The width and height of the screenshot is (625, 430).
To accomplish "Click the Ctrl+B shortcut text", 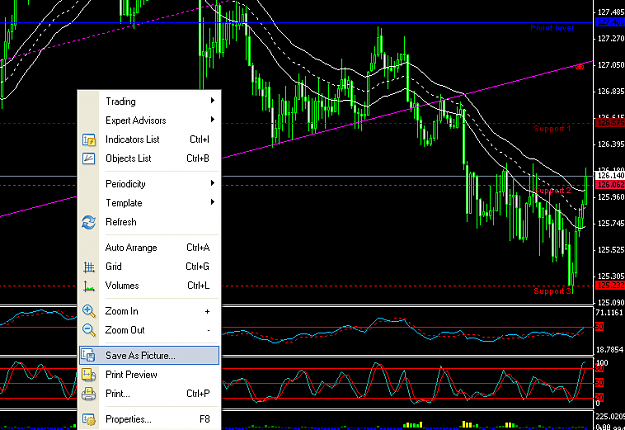I will point(198,159).
